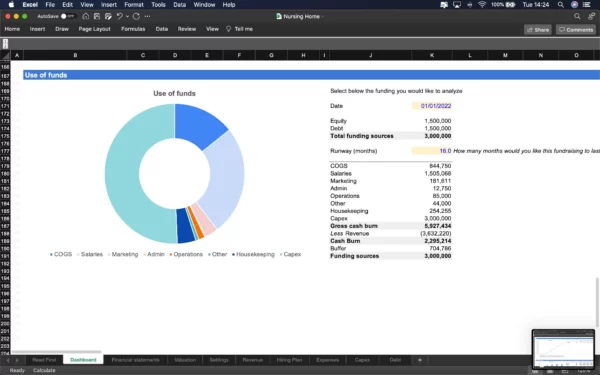Screen dimensions: 600x375
Task: Click the search magnifier in the Excel title bar
Action: click(x=577, y=16)
